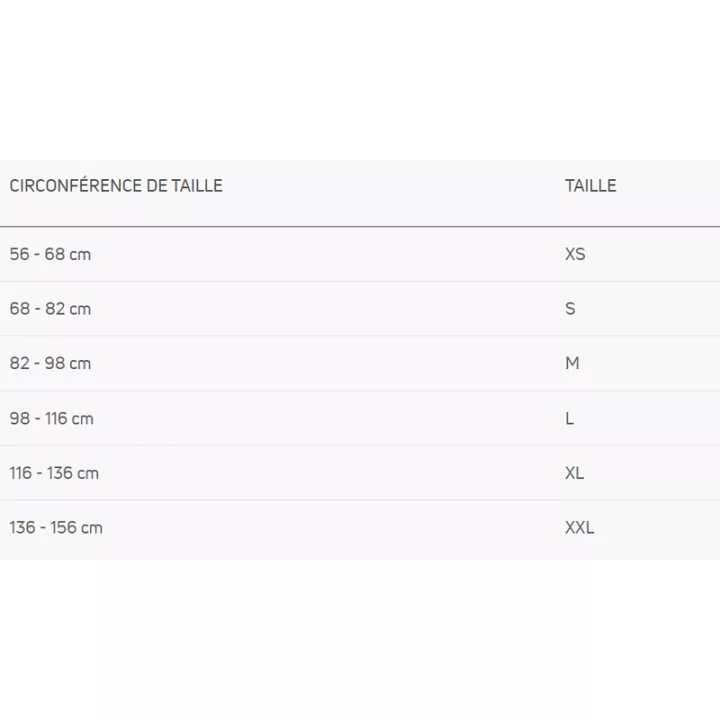Select the XL size label

pos(574,473)
